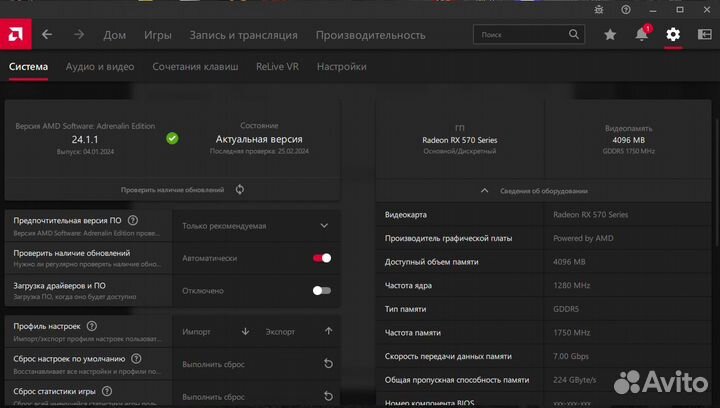Screen dimensions: 720x408
Task: Click Экспорт profile button
Action: 280,332
